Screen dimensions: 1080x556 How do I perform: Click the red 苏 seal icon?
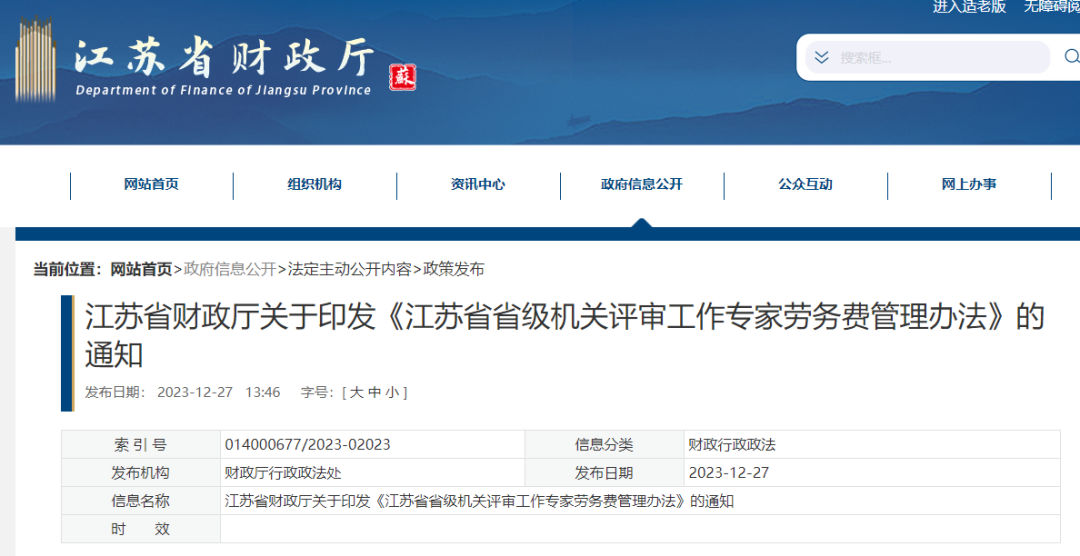[x=403, y=77]
